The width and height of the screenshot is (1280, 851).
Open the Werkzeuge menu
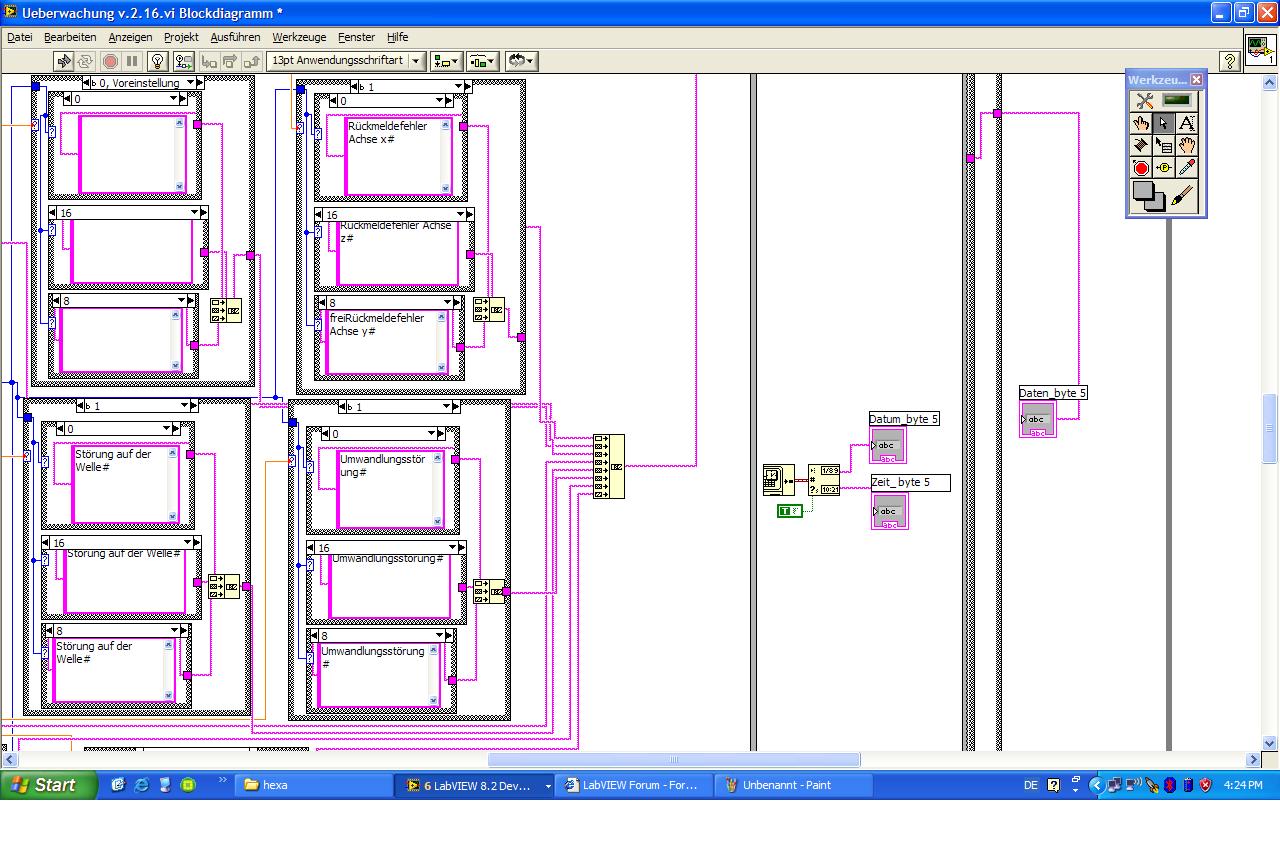click(299, 37)
